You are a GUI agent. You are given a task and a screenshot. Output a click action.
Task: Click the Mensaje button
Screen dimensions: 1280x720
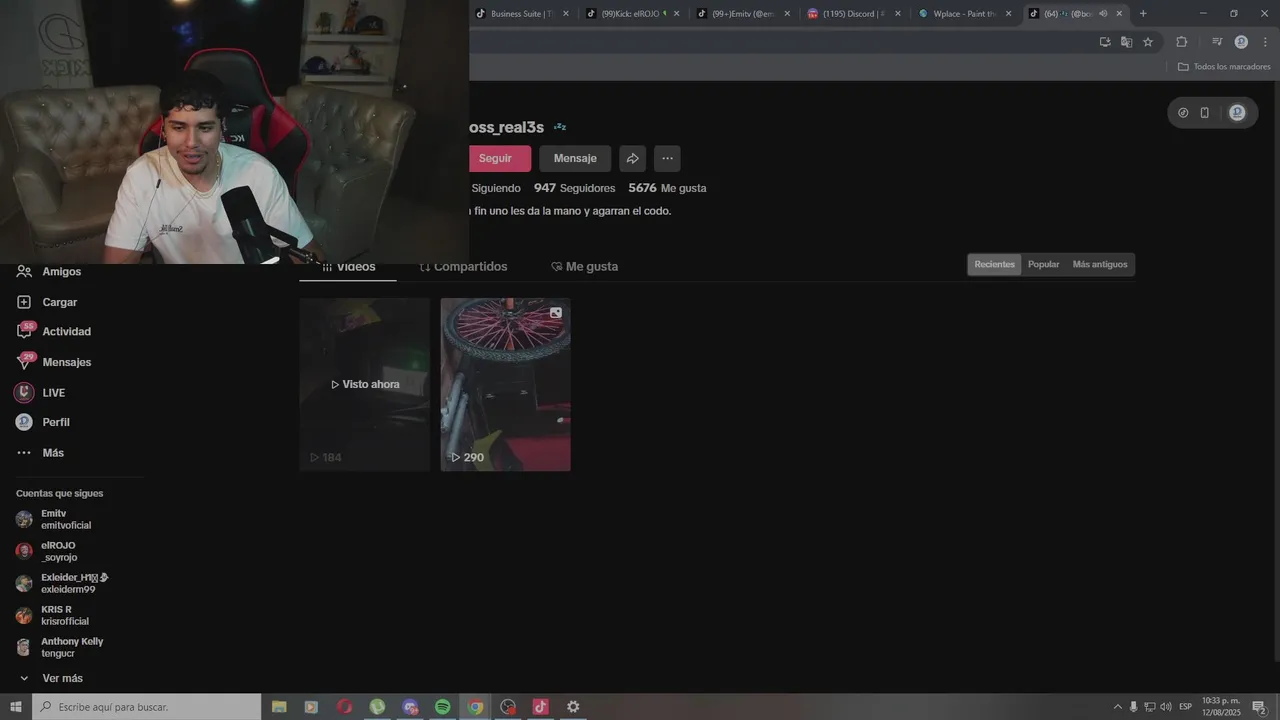point(575,158)
